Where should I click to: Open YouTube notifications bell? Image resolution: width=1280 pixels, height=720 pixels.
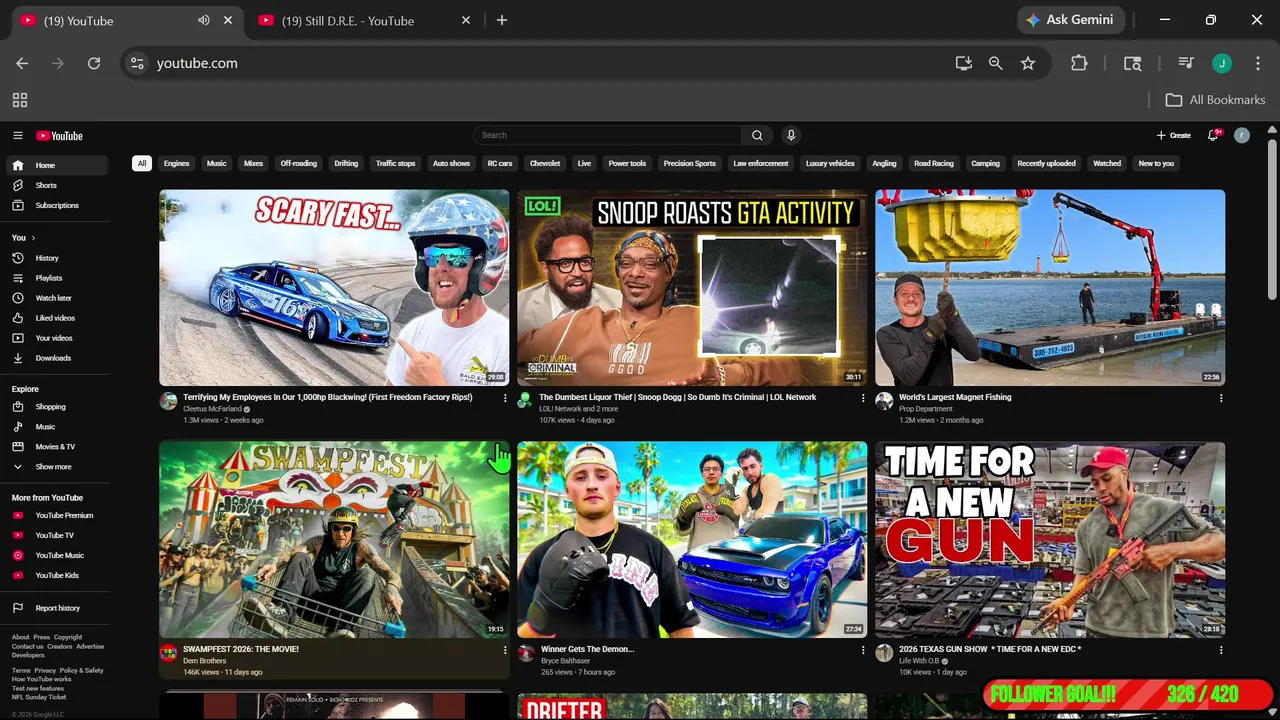pyautogui.click(x=1214, y=135)
